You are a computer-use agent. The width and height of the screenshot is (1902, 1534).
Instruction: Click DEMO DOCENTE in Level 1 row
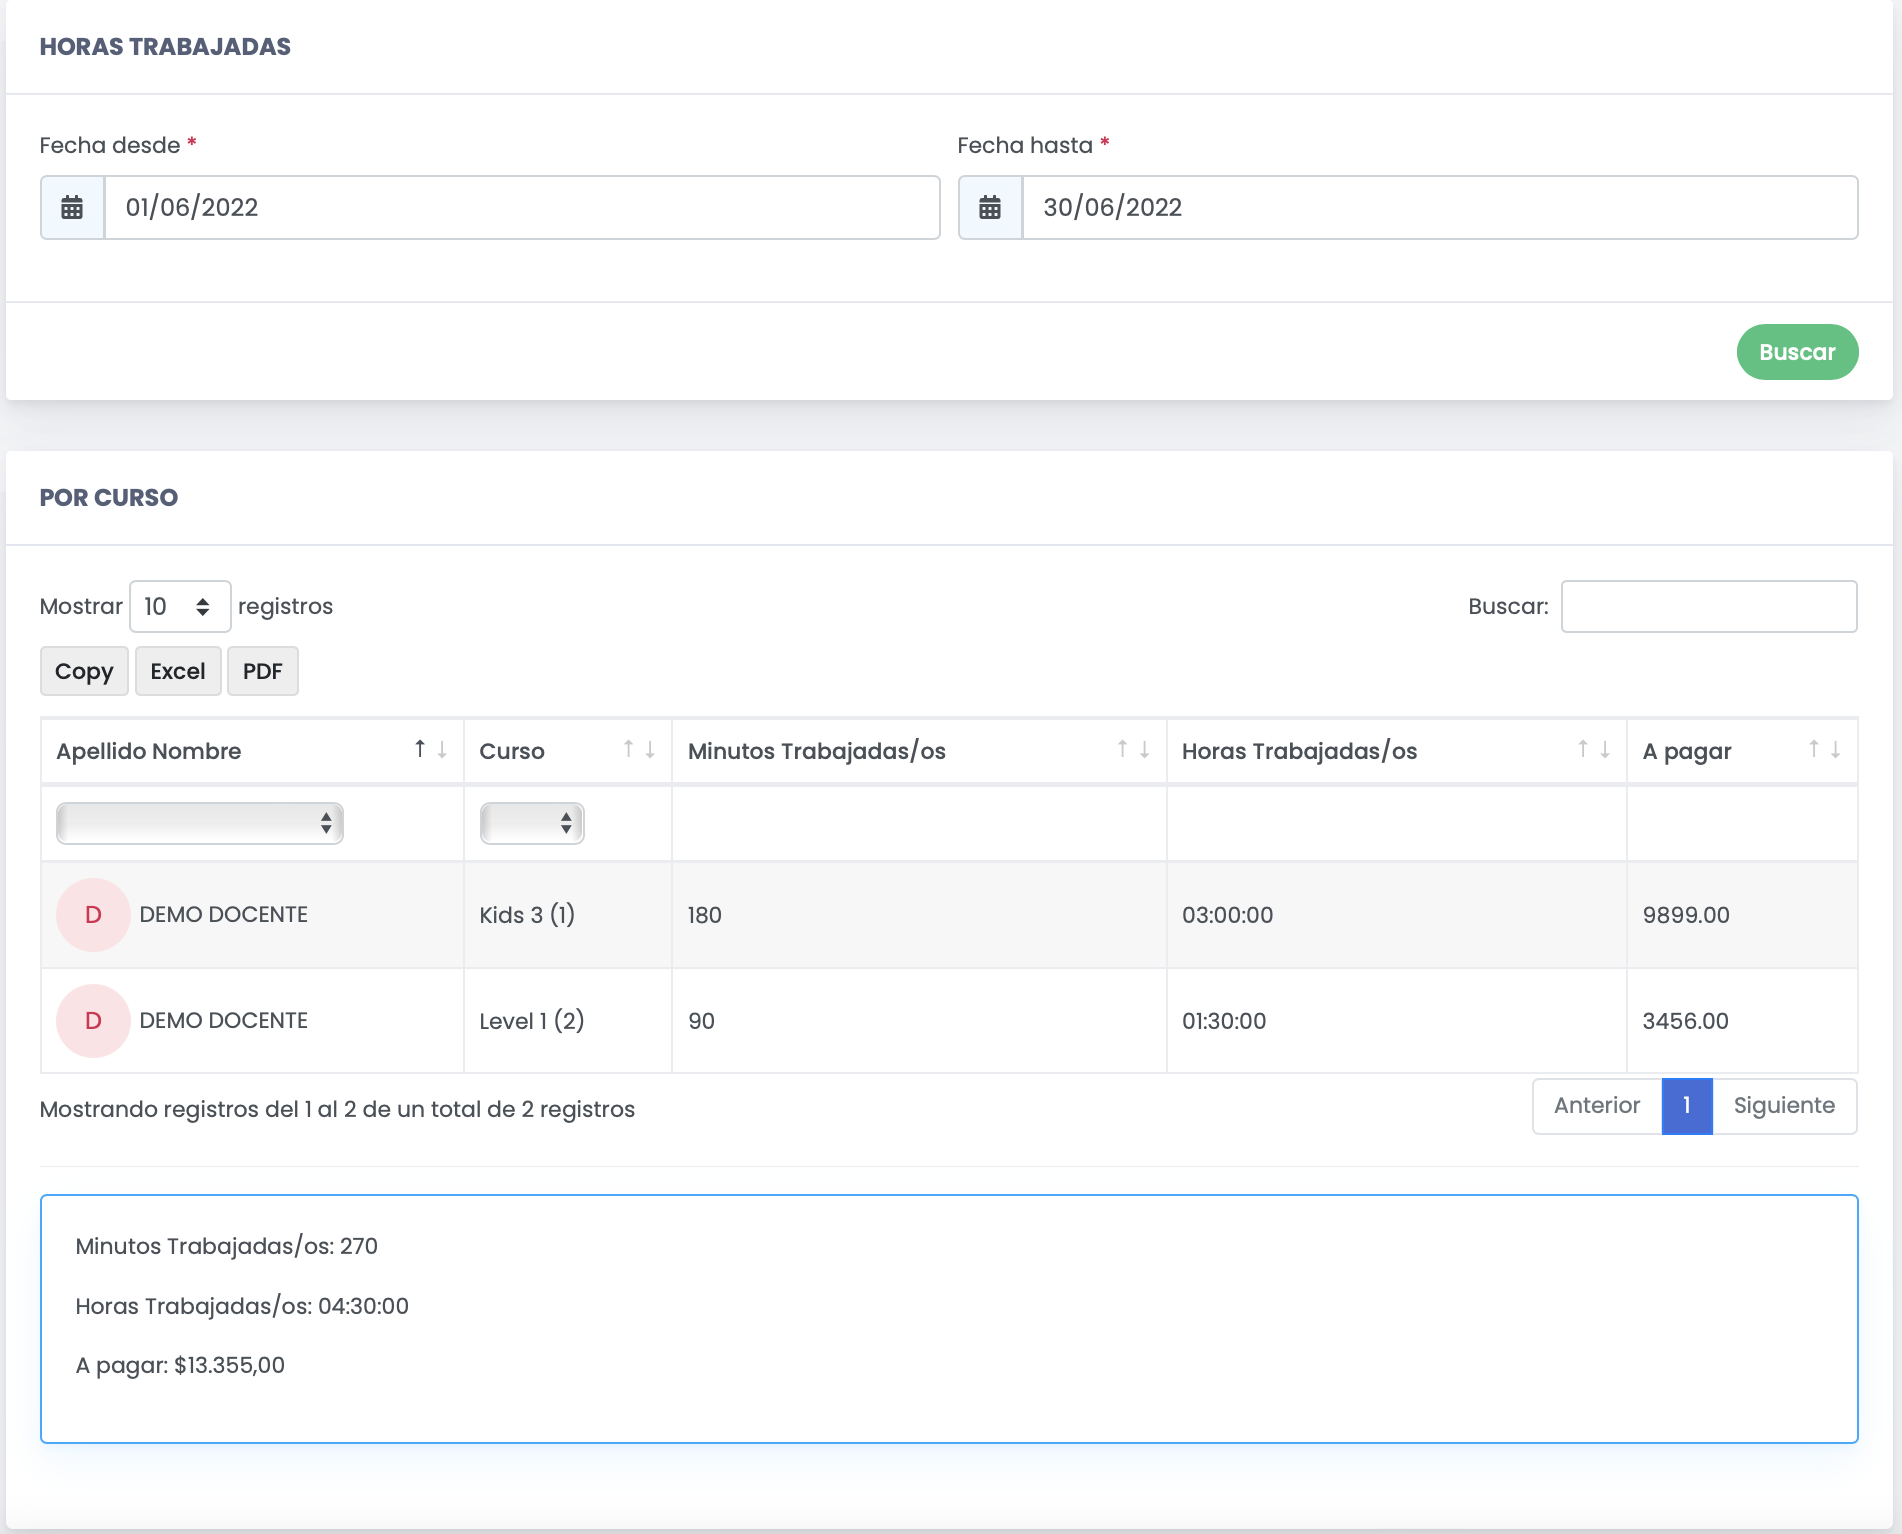[x=224, y=1021]
